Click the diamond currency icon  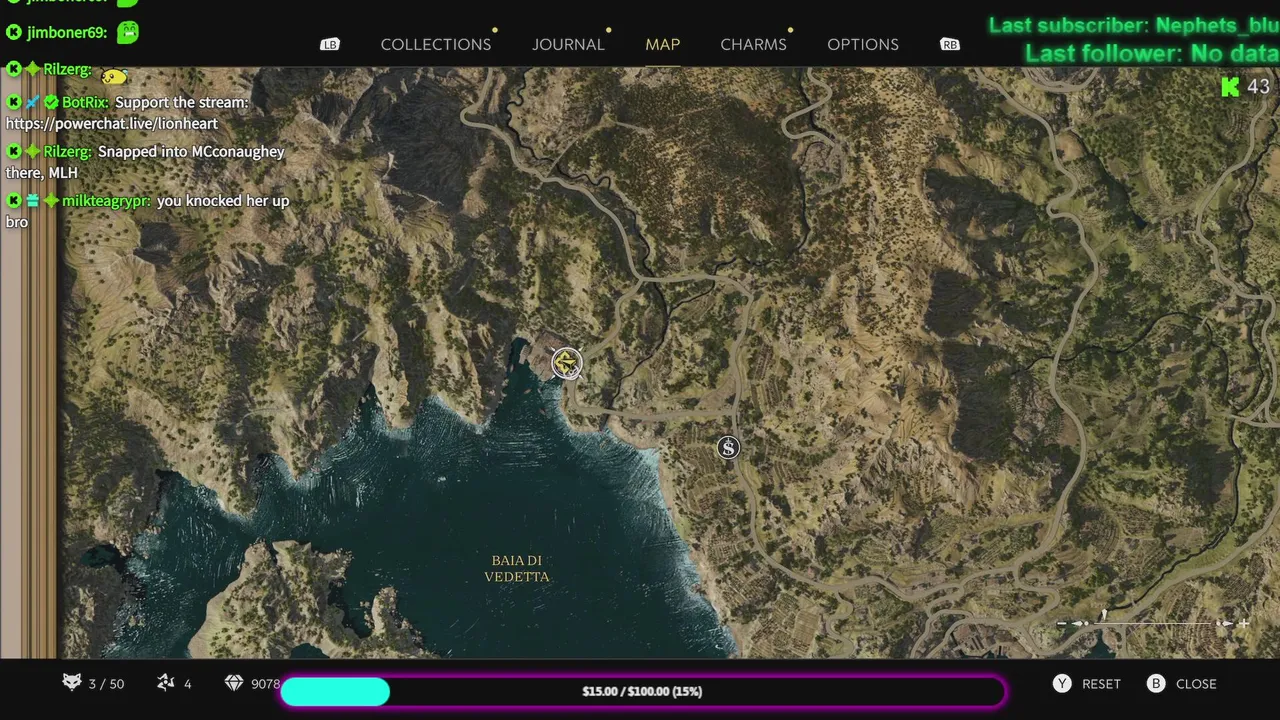pos(234,683)
